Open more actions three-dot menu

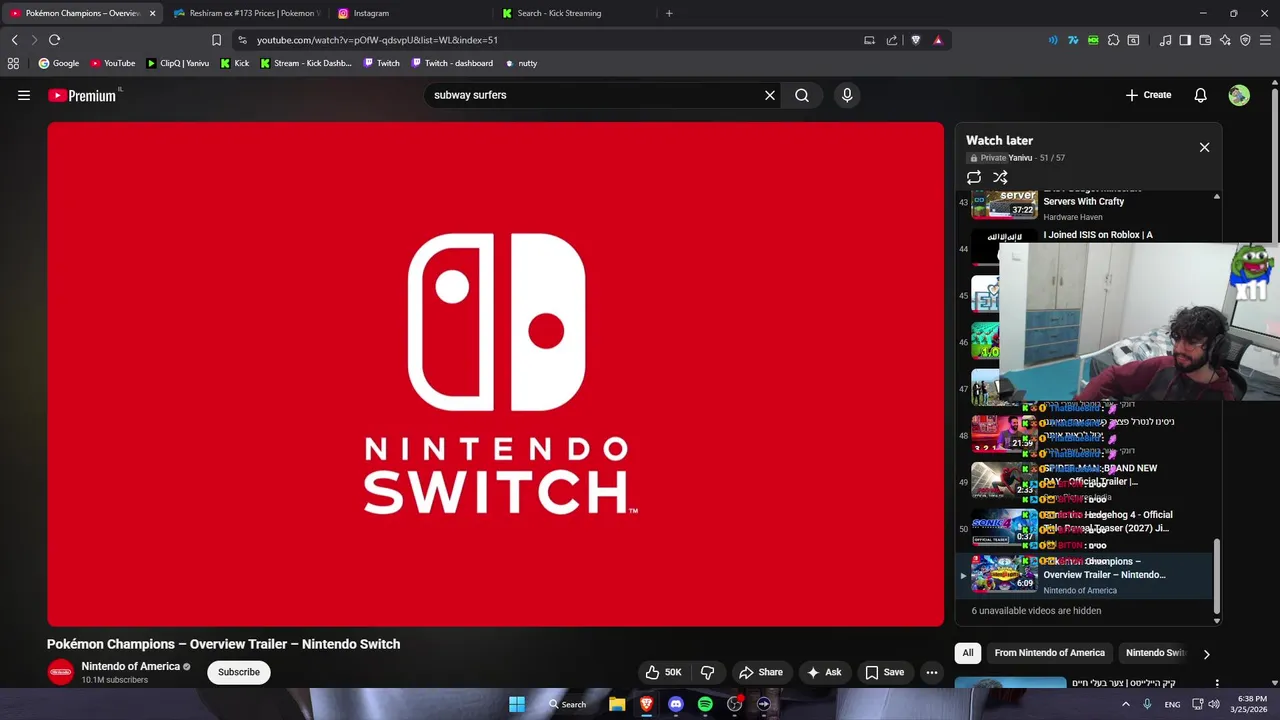[932, 672]
